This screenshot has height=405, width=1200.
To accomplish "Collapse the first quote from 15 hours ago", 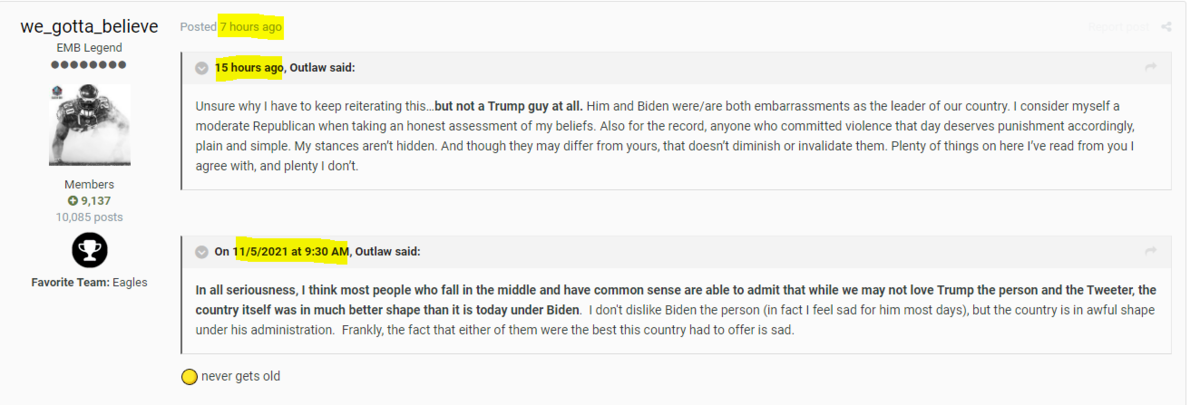I will (x=201, y=68).
